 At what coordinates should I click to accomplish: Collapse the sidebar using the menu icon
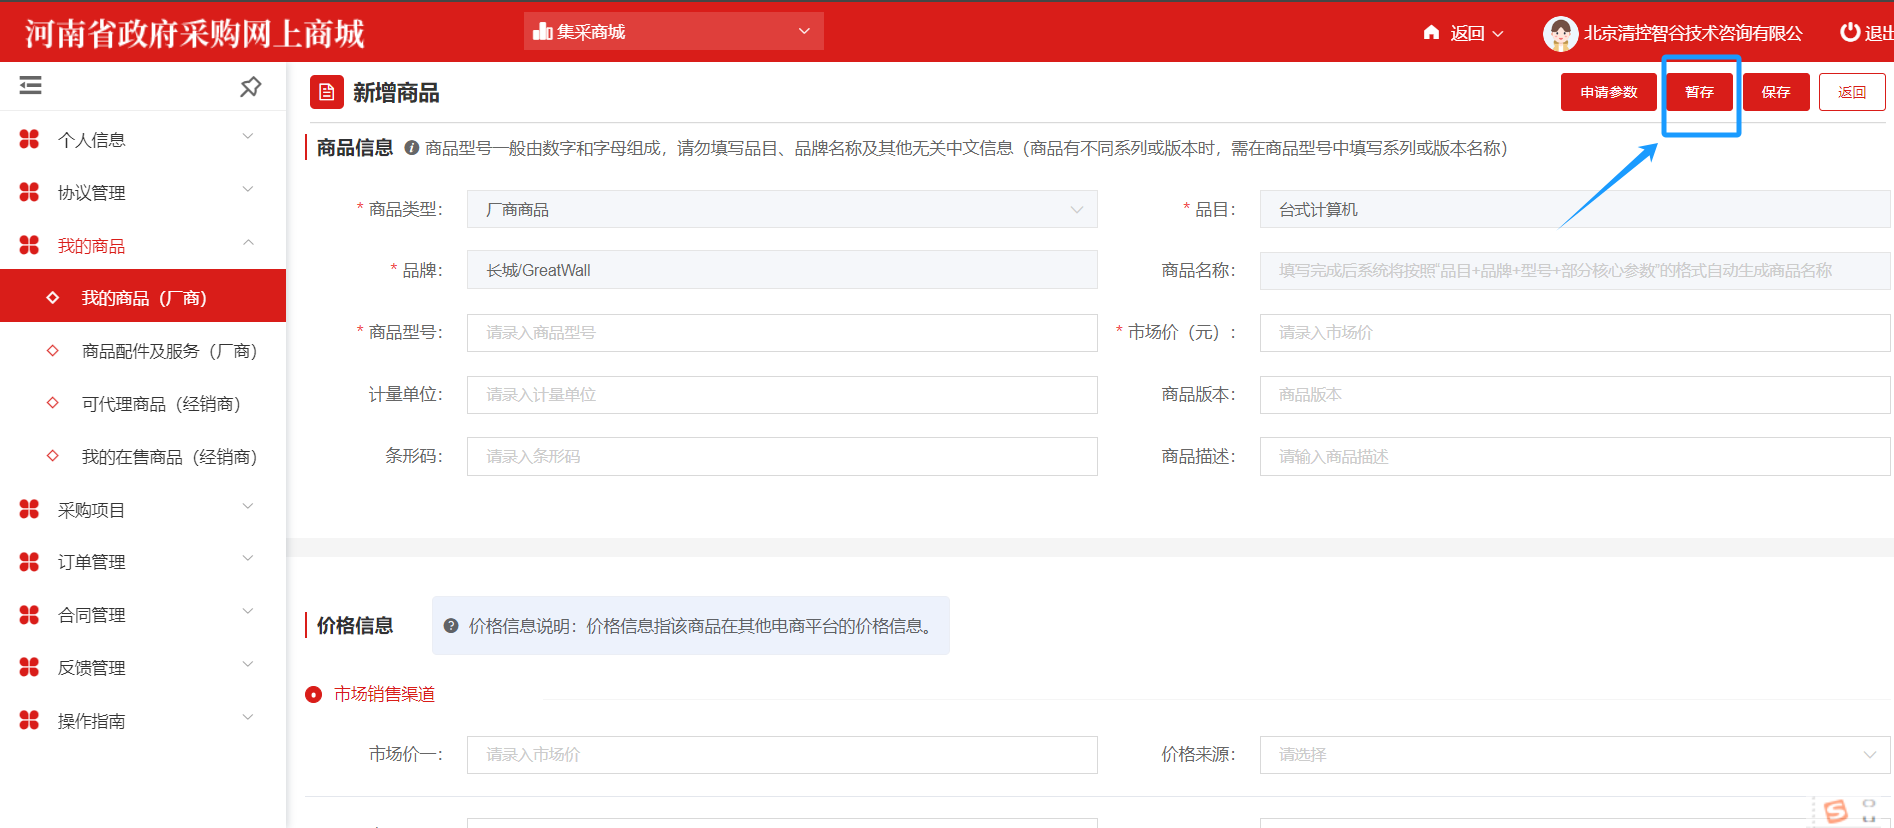[x=31, y=86]
